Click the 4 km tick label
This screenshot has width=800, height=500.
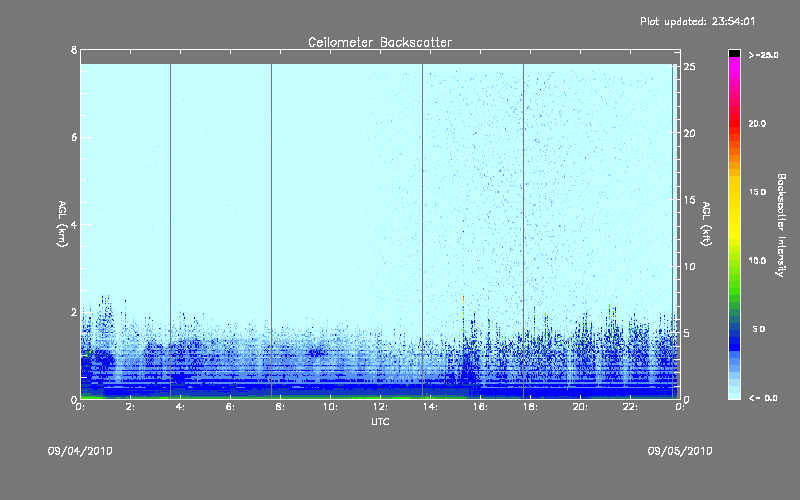74,224
